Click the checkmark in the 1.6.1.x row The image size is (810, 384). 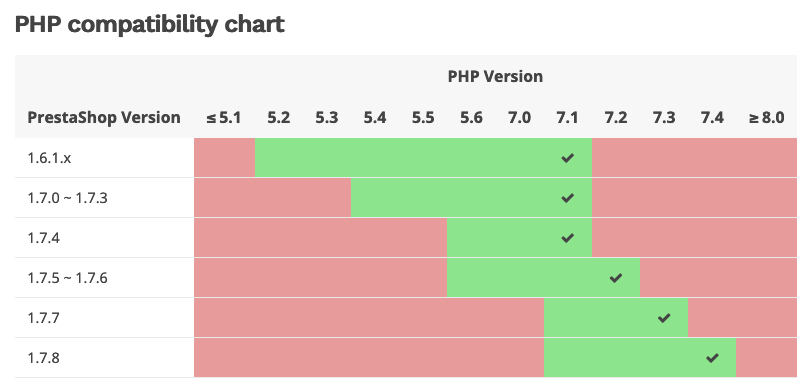(567, 158)
